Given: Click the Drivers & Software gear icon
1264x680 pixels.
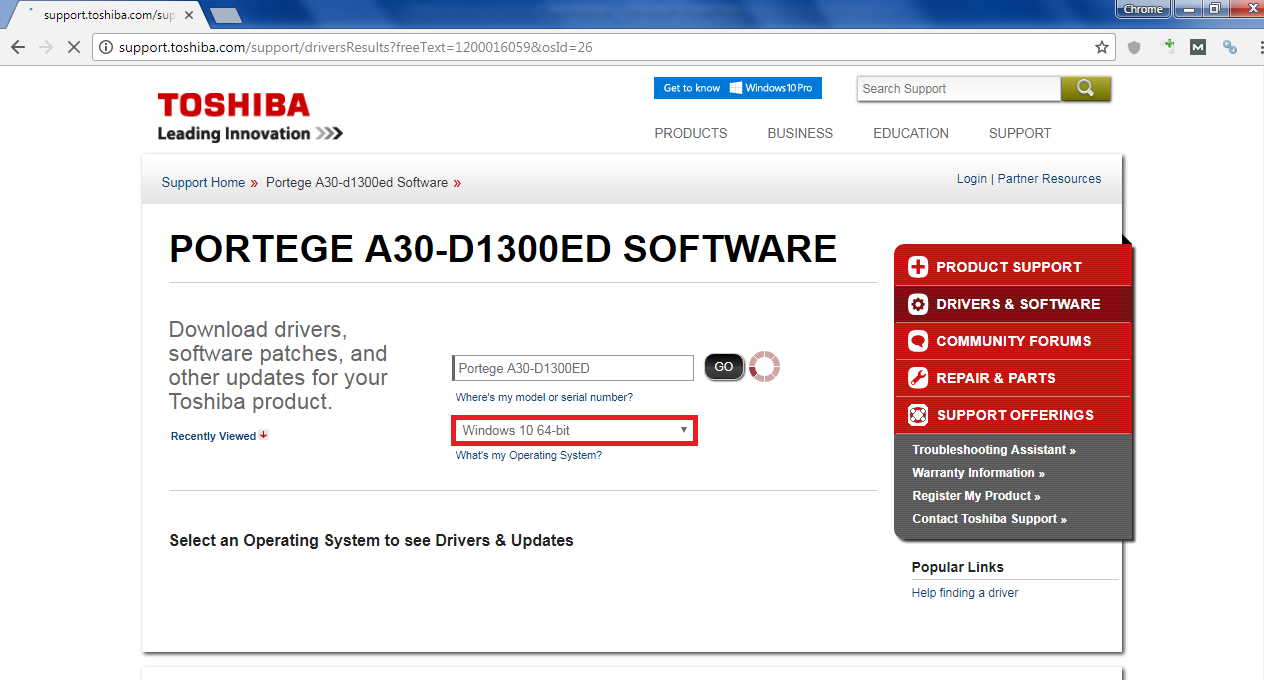Looking at the screenshot, I should (918, 304).
